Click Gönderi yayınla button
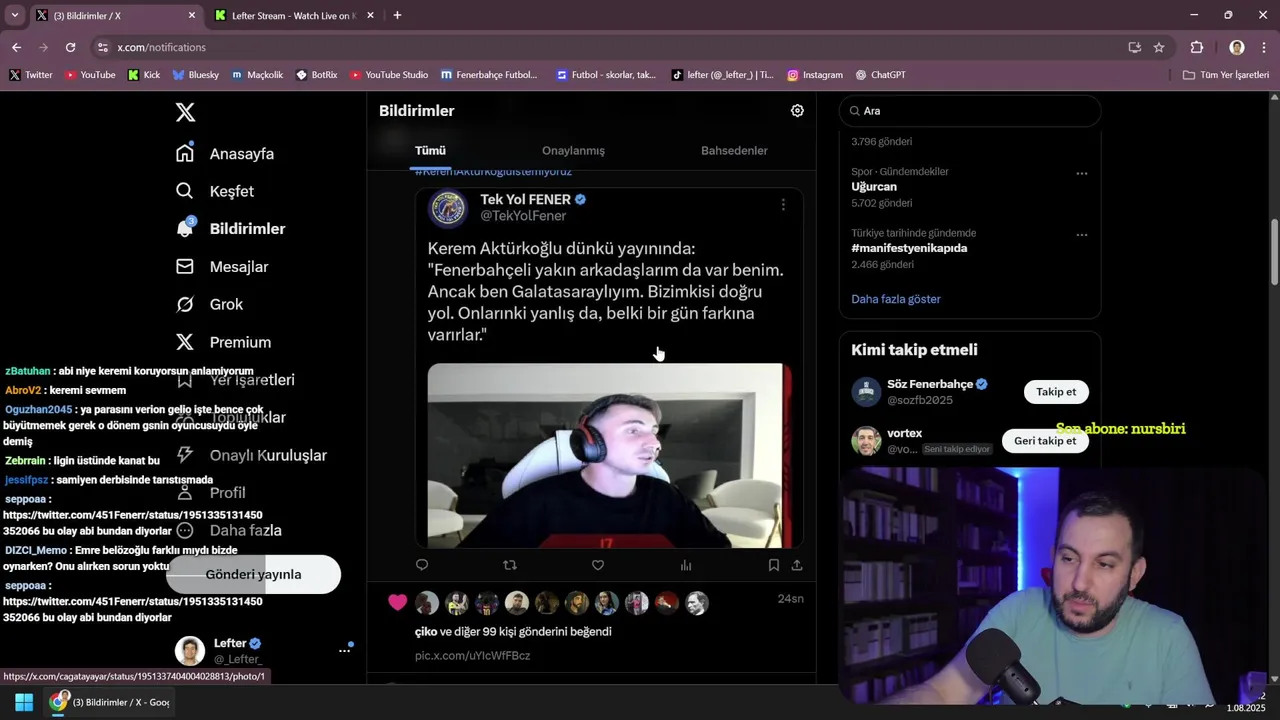Viewport: 1280px width, 720px height. click(253, 574)
